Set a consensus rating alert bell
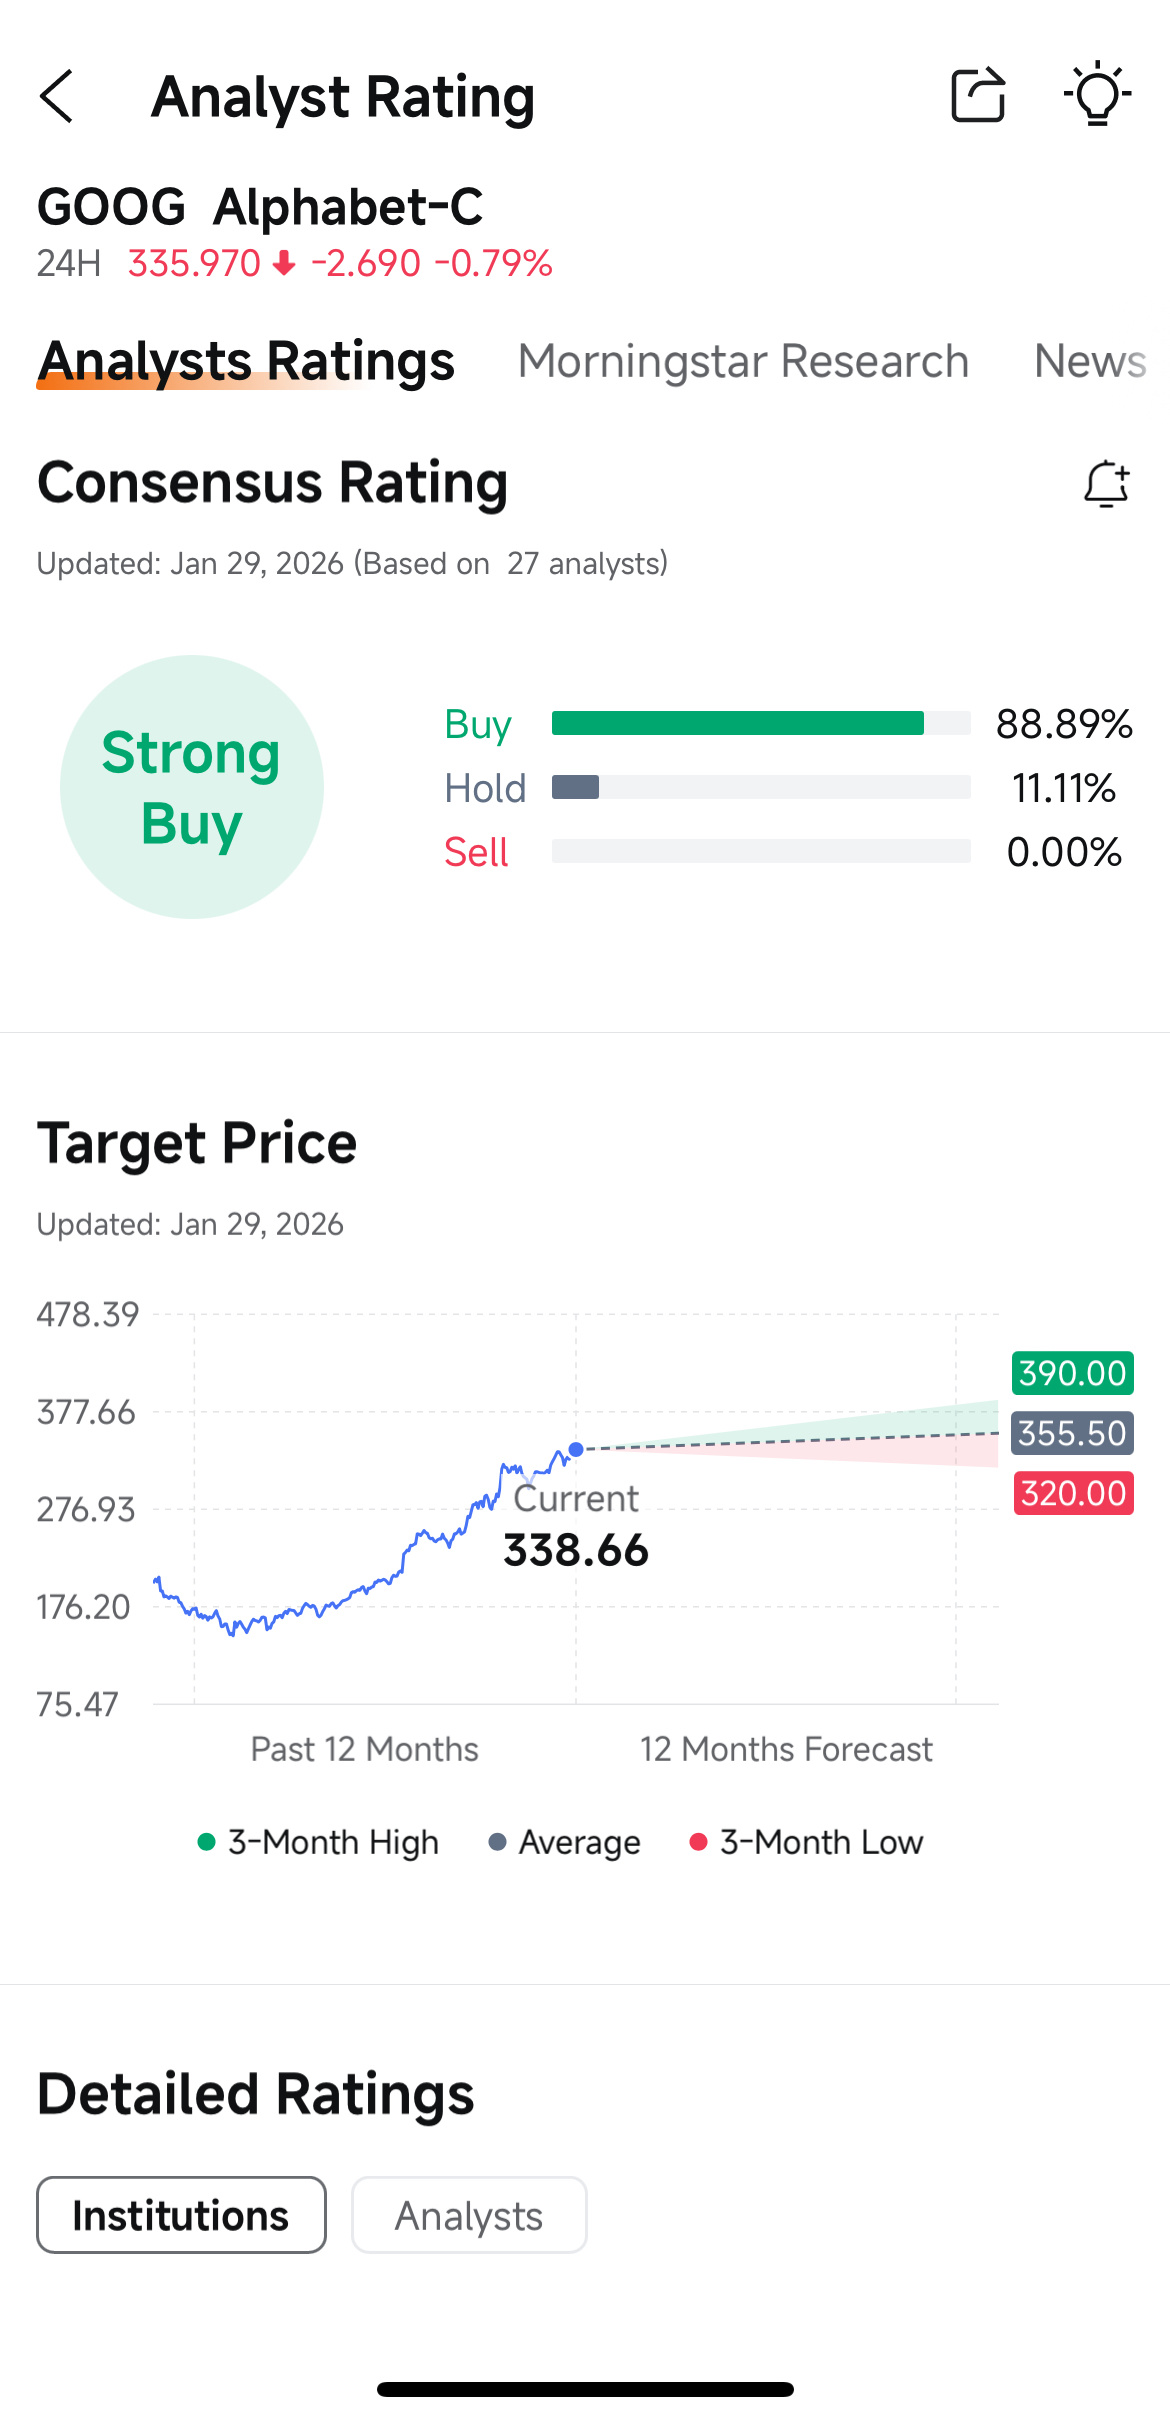 coord(1106,484)
